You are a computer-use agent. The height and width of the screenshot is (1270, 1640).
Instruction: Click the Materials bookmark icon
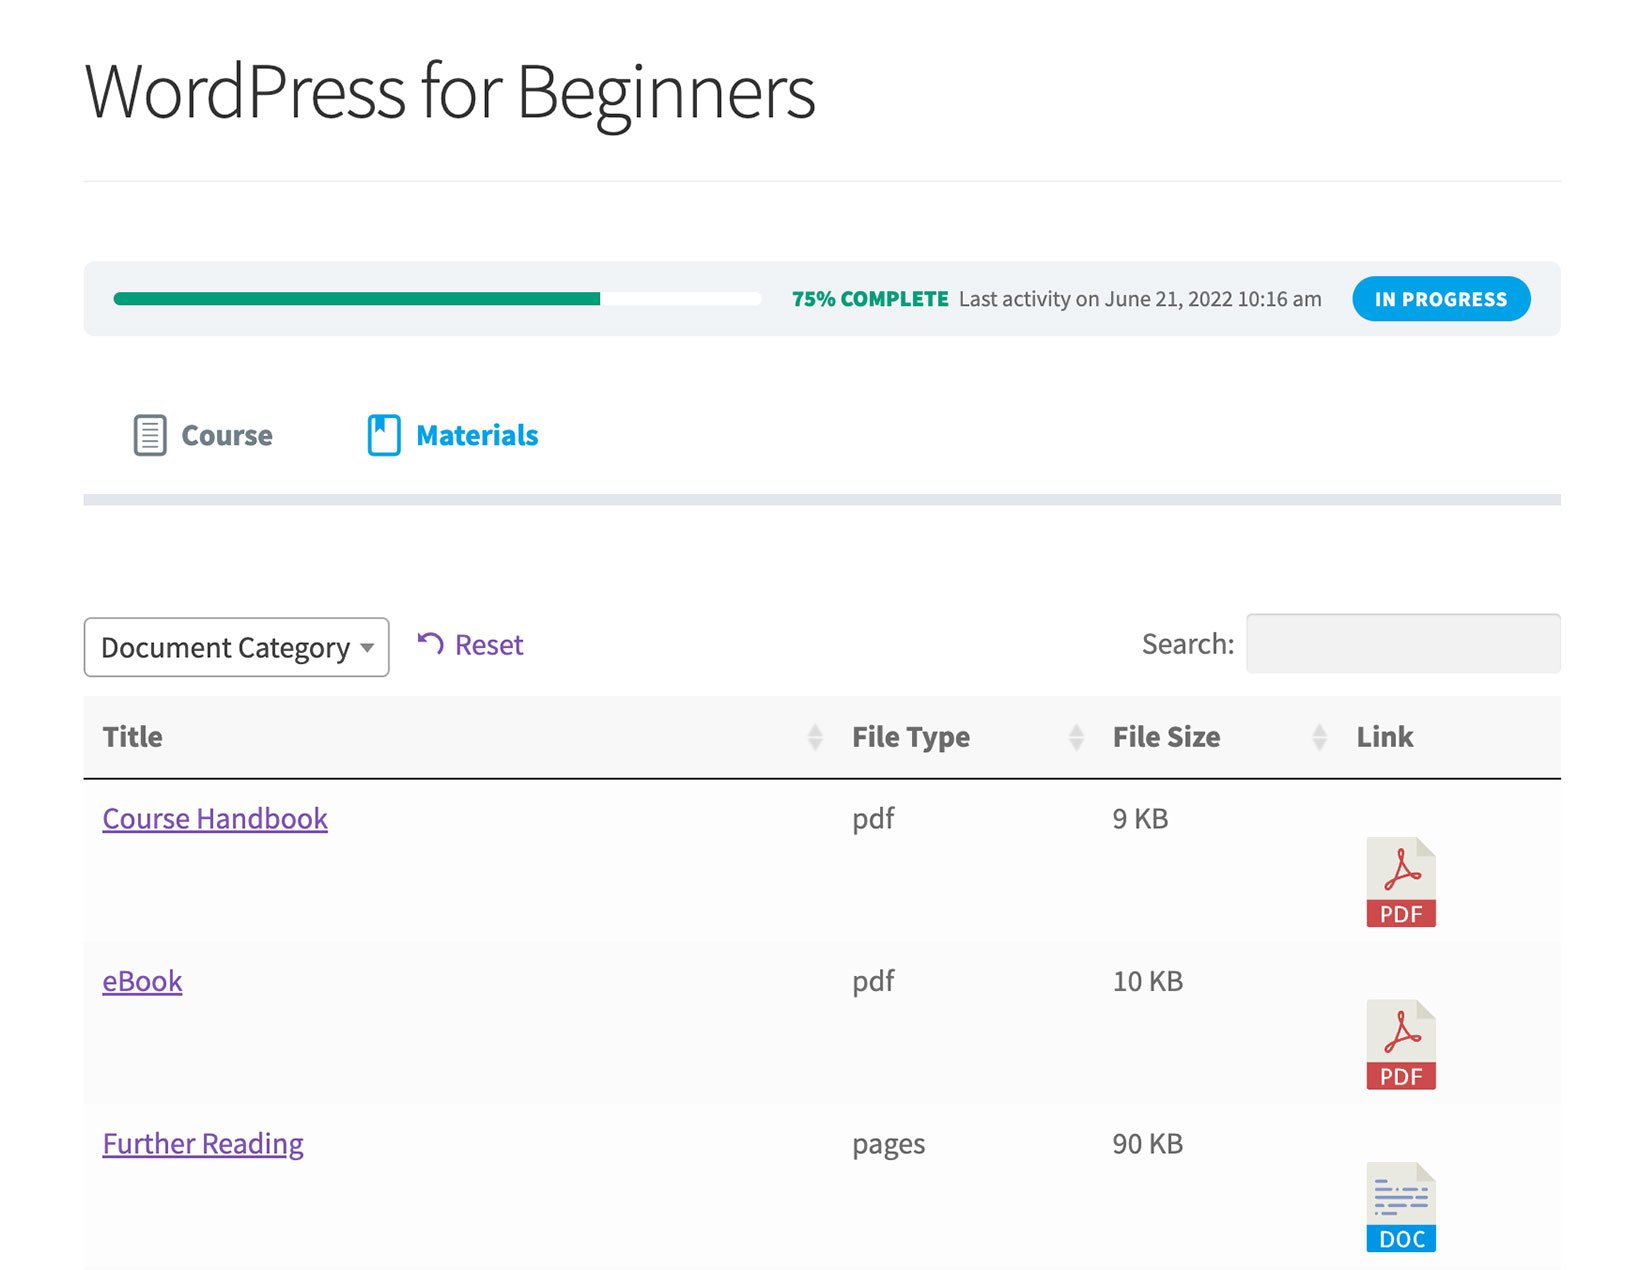[383, 434]
